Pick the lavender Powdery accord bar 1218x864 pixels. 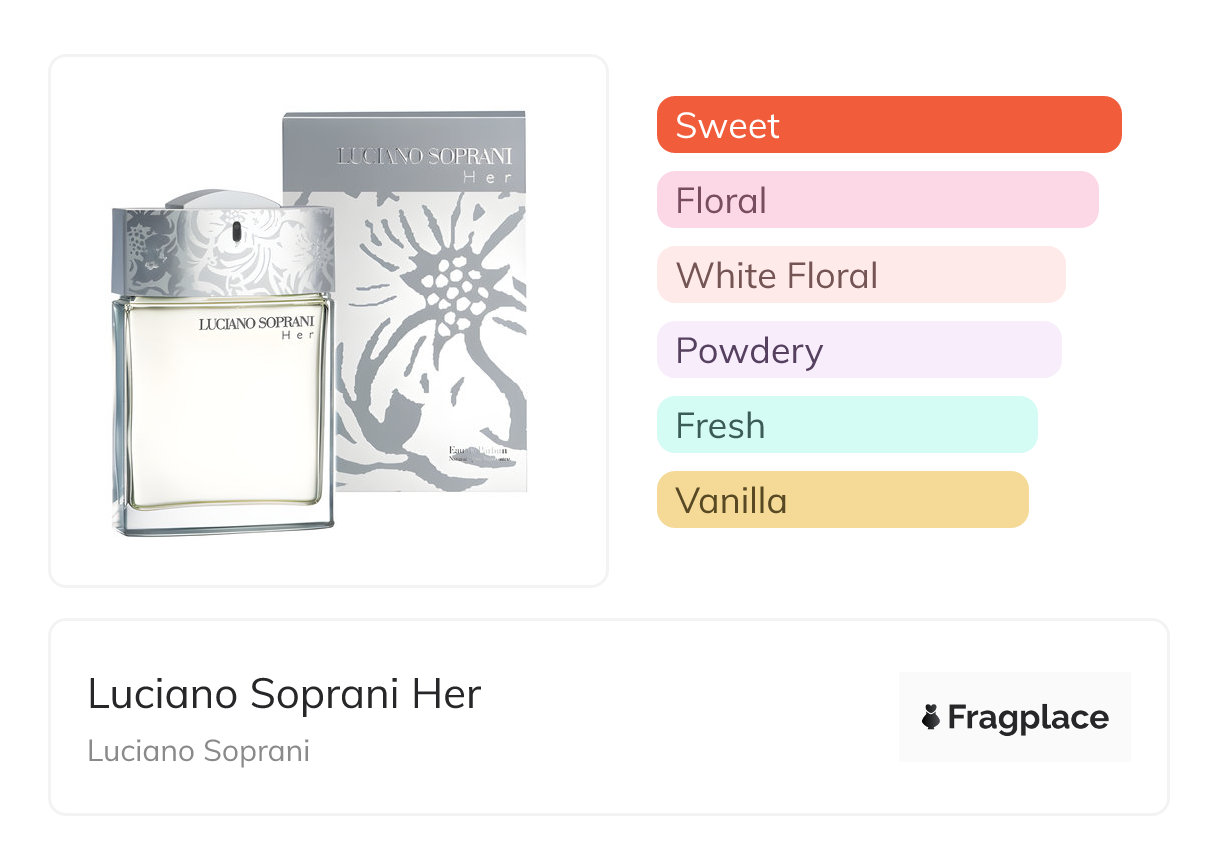coord(858,350)
